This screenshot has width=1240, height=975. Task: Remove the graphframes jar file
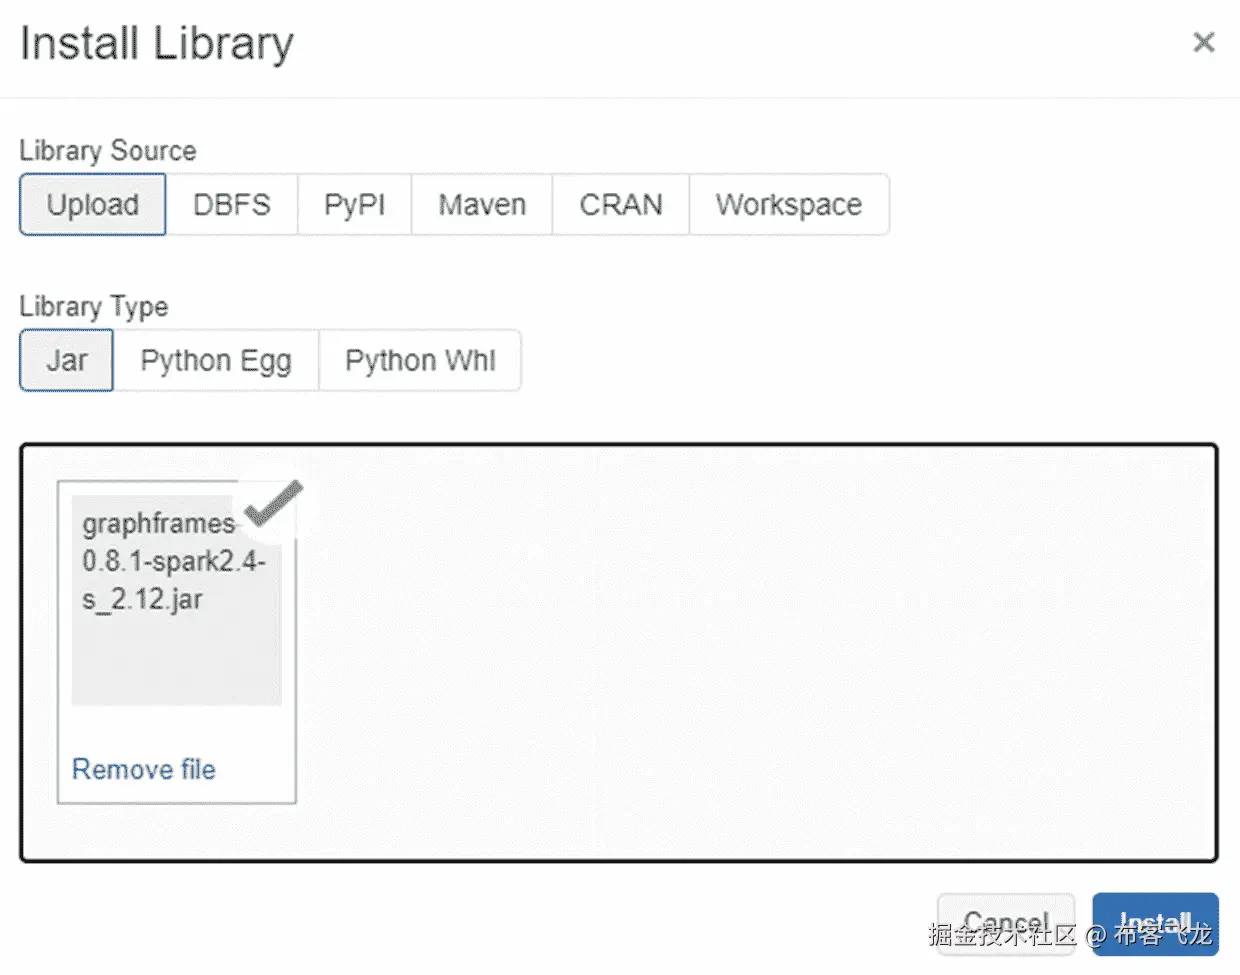click(x=143, y=769)
